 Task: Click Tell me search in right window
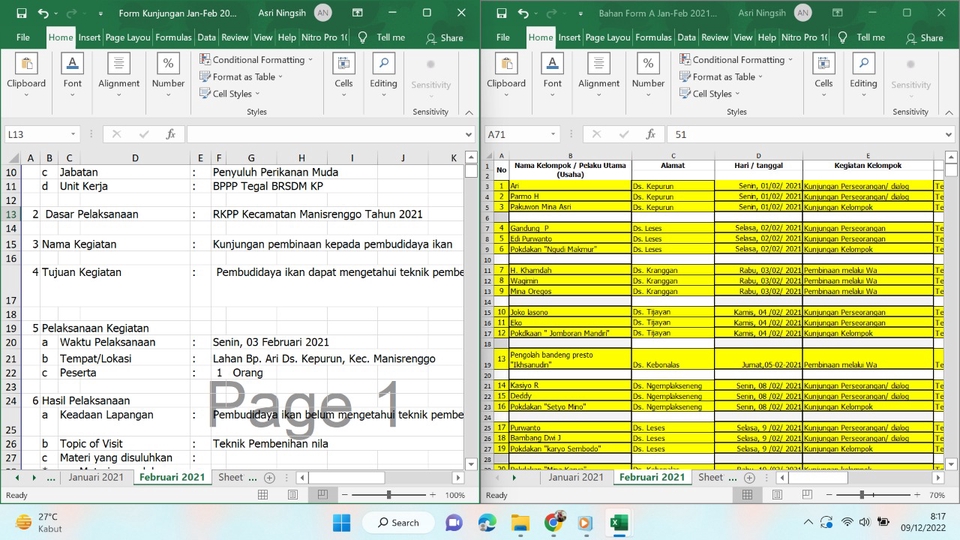point(862,37)
